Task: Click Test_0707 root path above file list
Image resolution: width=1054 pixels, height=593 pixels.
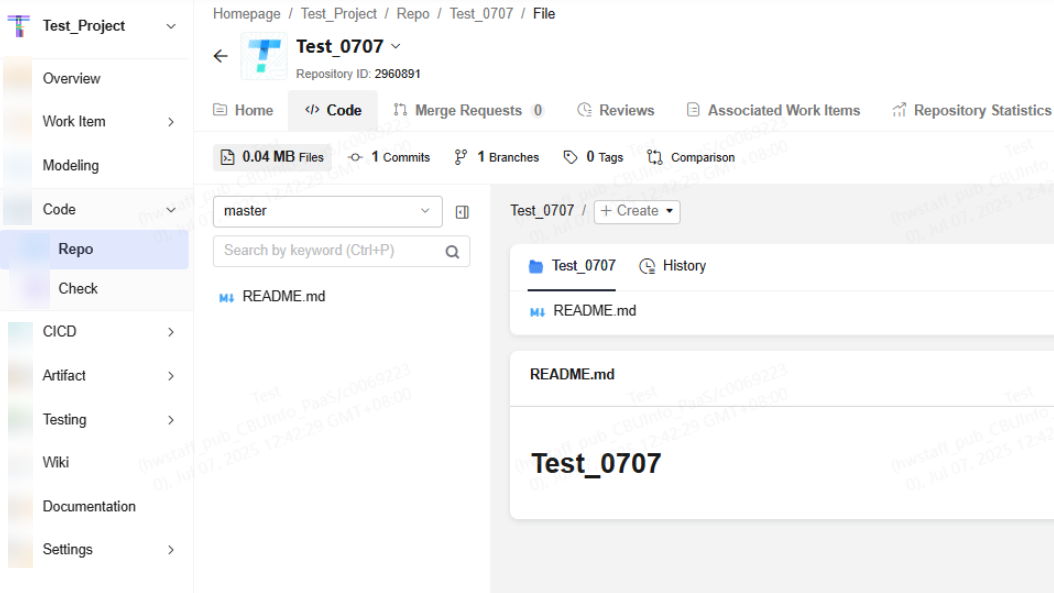Action: 542,211
